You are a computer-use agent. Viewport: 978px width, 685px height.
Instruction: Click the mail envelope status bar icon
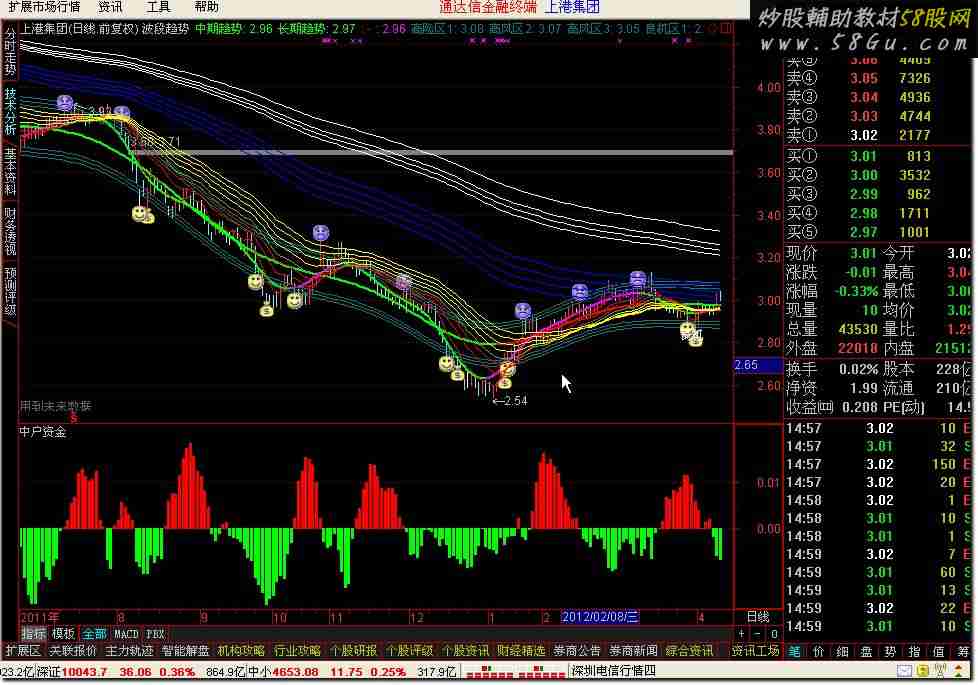(904, 671)
